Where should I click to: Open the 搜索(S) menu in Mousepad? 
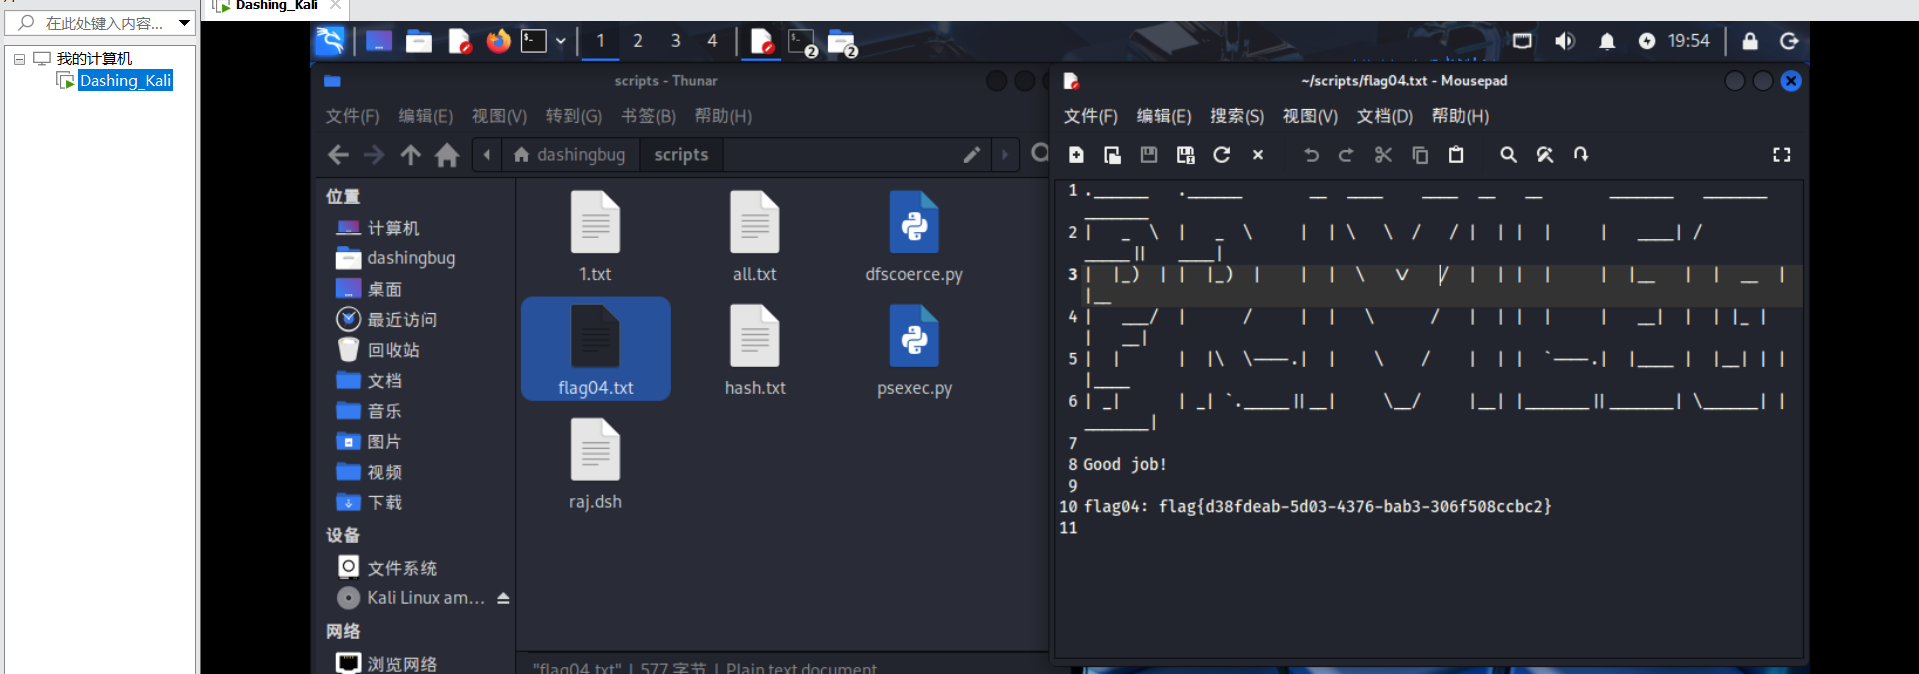pyautogui.click(x=1236, y=116)
